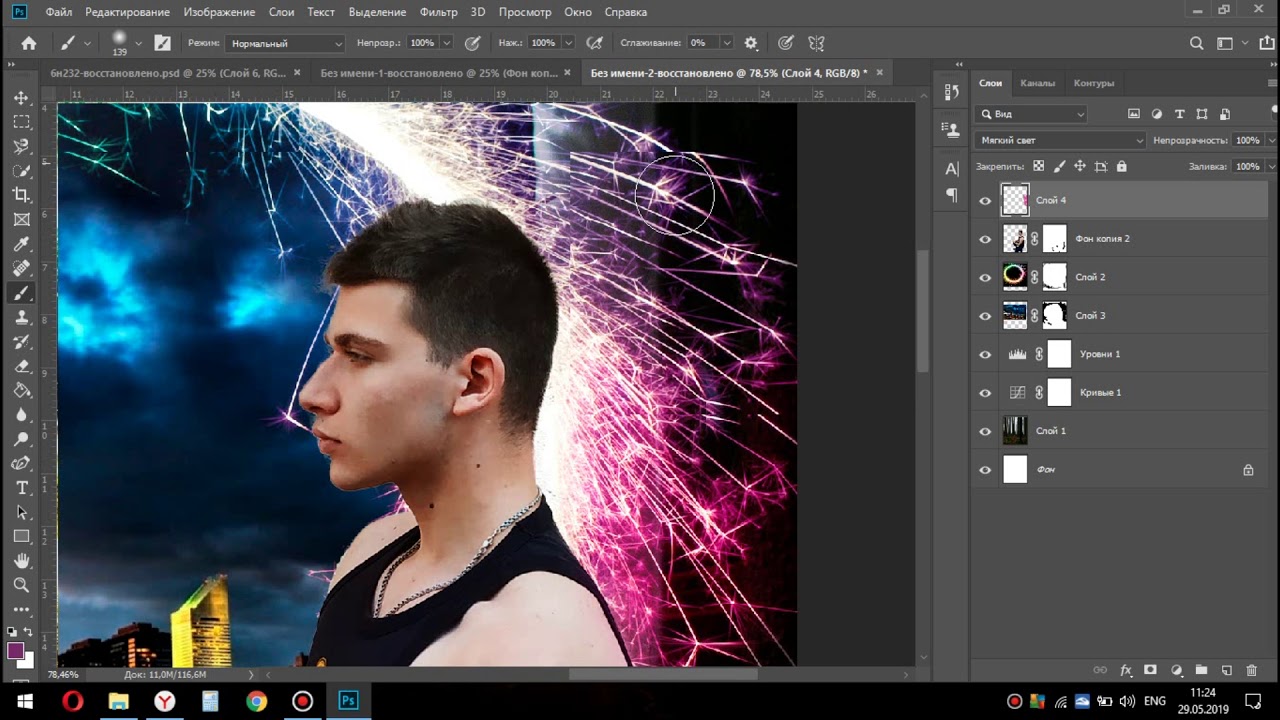Select the Eyedropper tool
This screenshot has height=720, width=1280.
click(x=21, y=244)
